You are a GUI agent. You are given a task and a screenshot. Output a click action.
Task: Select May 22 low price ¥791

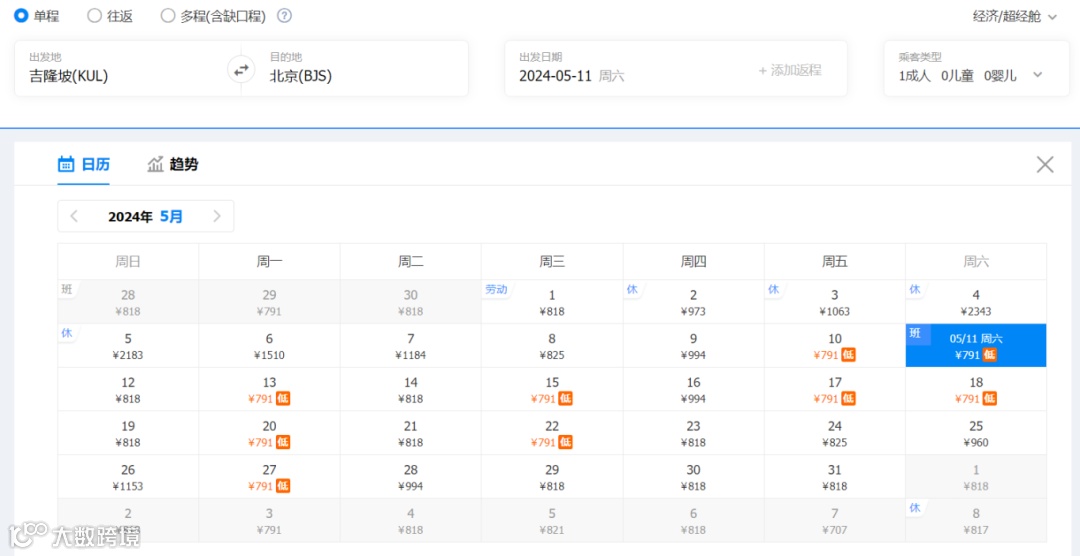click(552, 433)
